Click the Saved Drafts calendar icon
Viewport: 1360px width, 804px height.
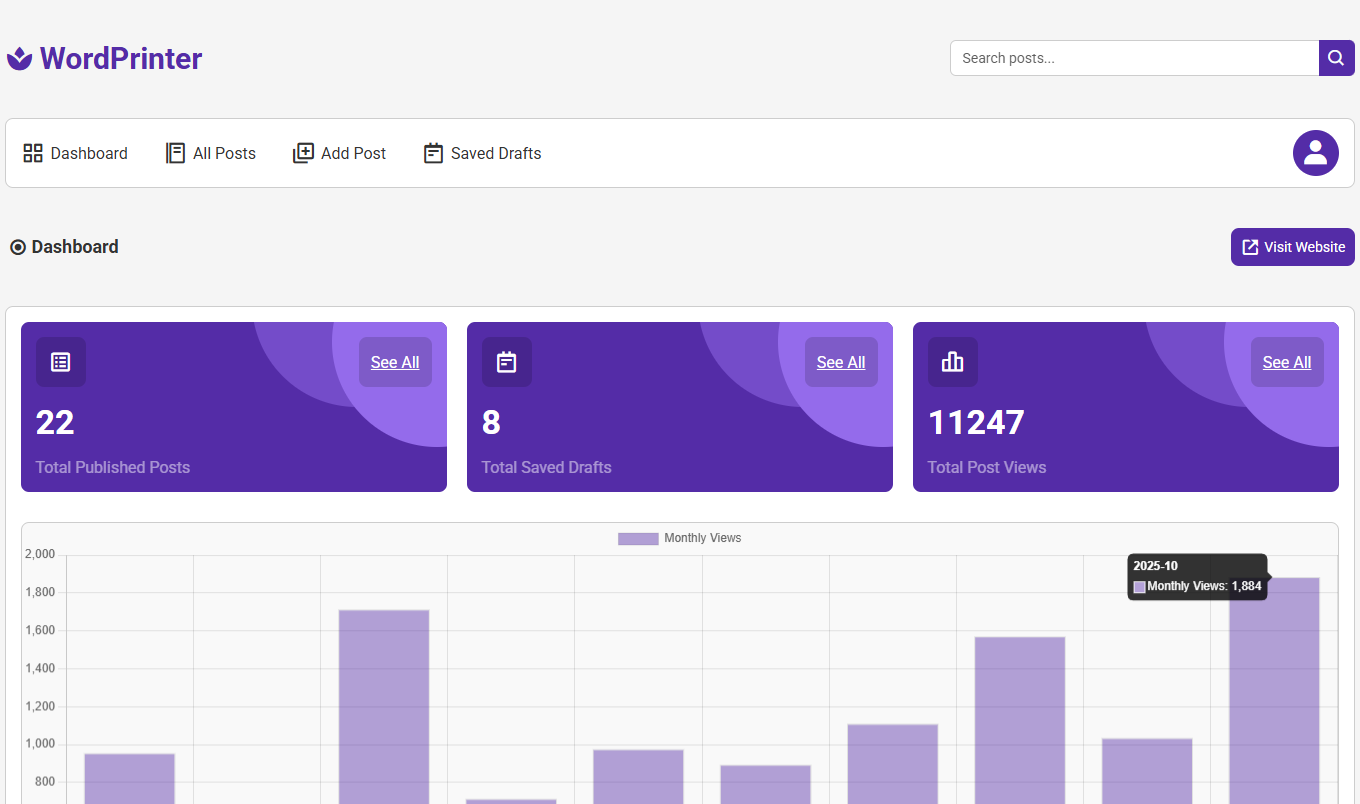(x=433, y=153)
